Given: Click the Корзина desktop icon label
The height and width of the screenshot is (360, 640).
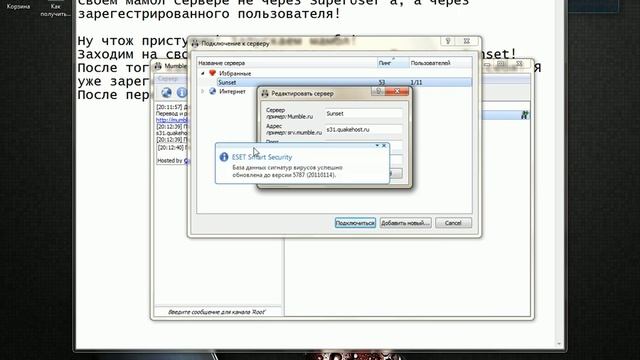Looking at the screenshot, I should [18, 7].
